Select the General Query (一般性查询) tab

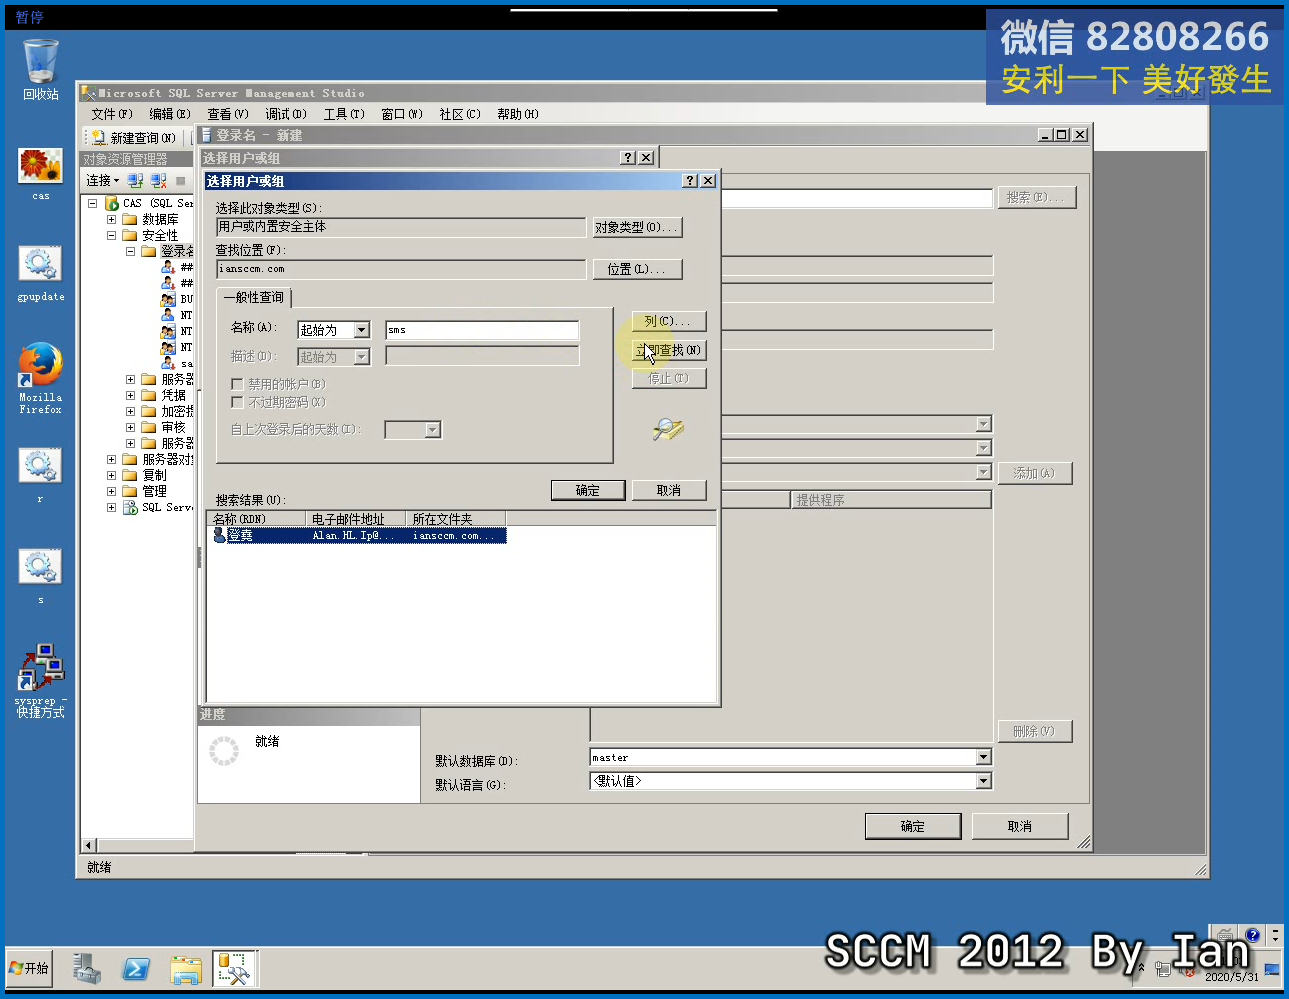(x=254, y=297)
